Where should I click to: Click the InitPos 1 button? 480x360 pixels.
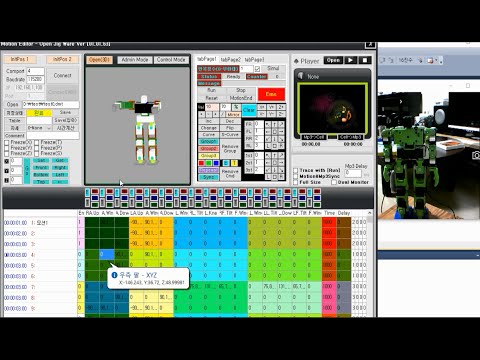20,59
